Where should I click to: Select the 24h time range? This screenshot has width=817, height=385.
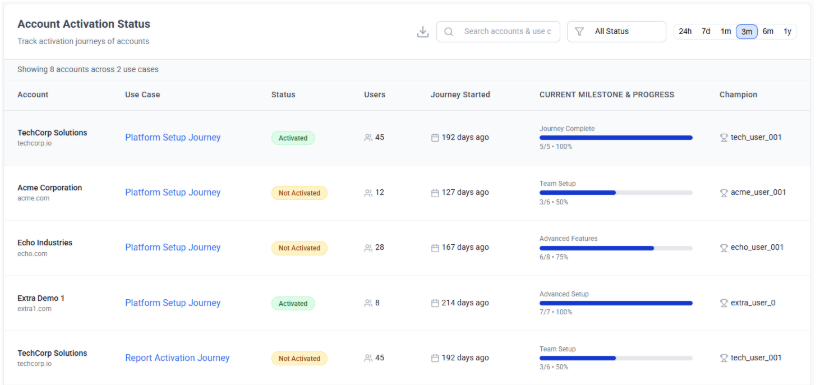tap(685, 32)
